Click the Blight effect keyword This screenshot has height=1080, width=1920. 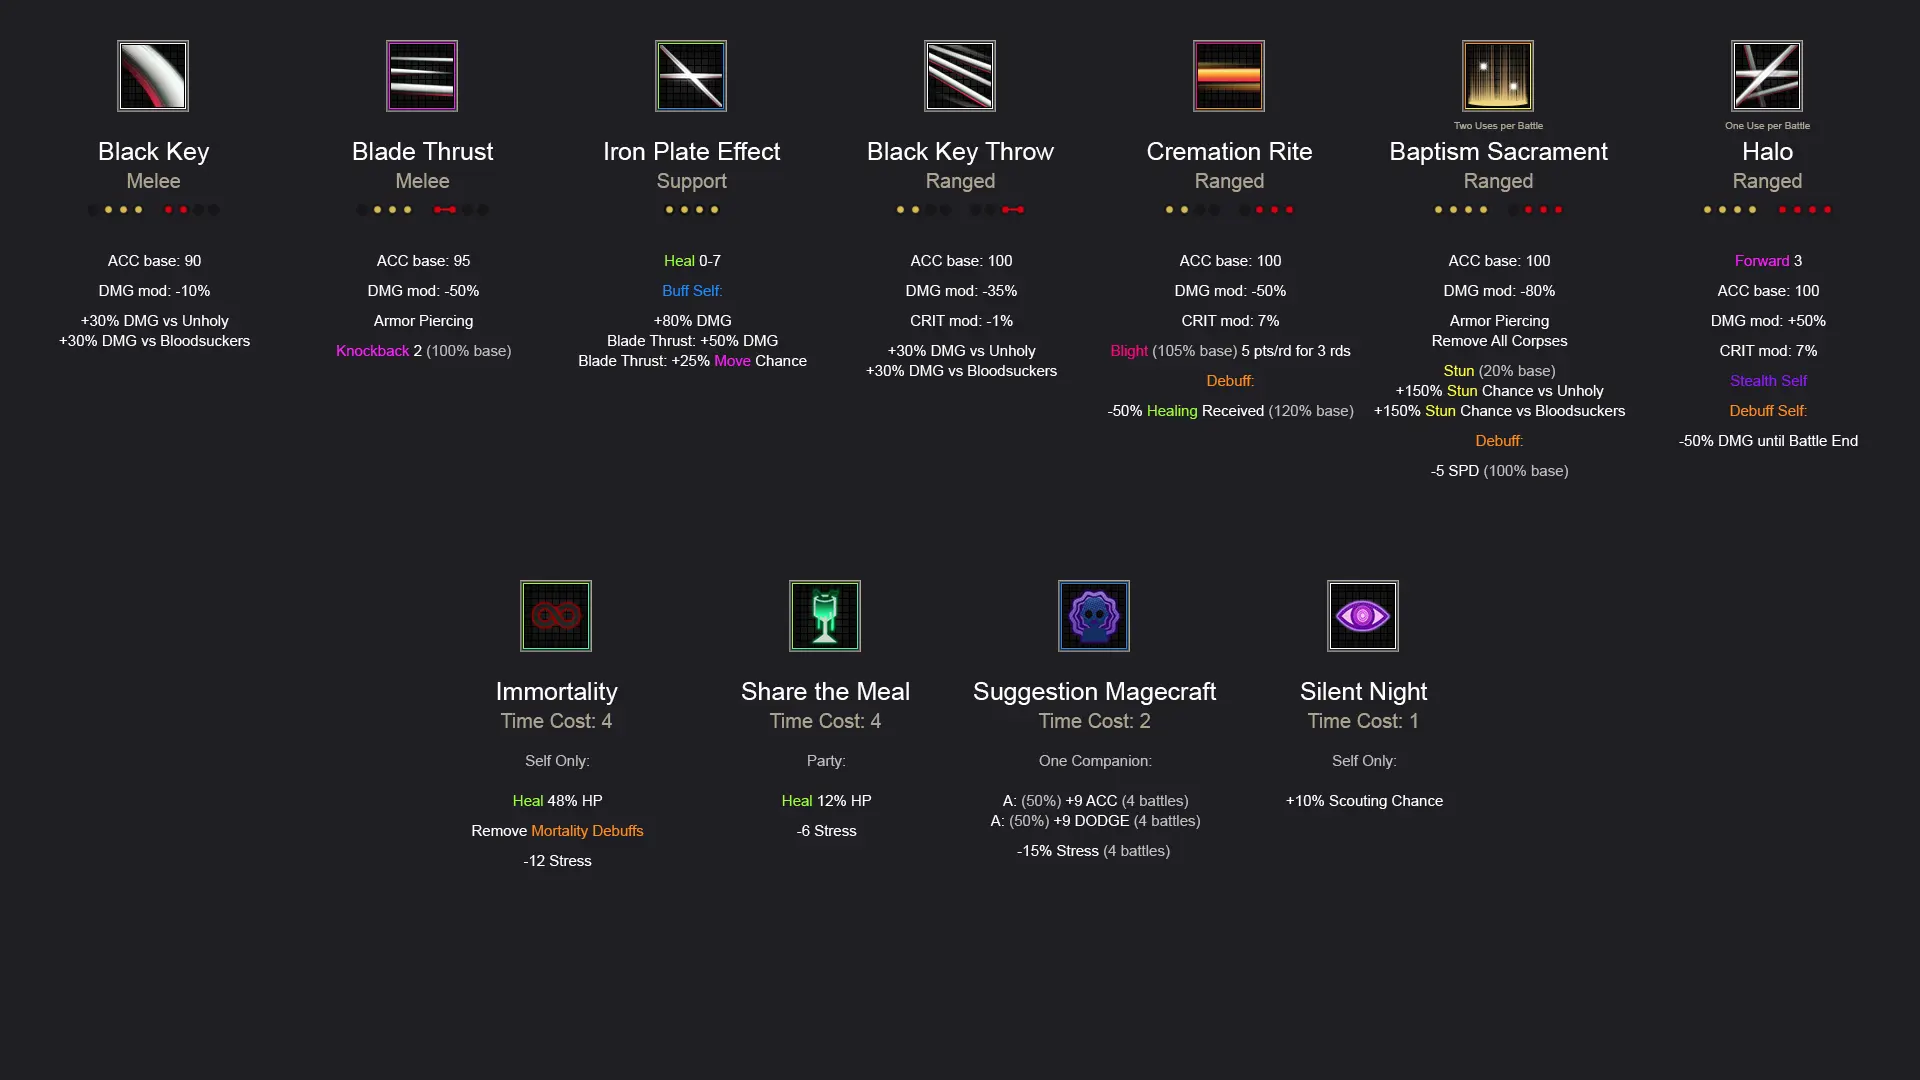pyautogui.click(x=1129, y=351)
